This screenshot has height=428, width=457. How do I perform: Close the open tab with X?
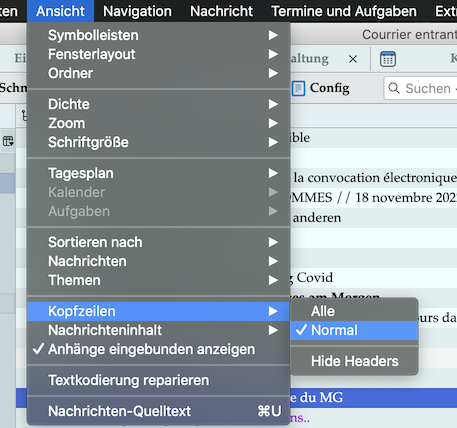click(353, 59)
